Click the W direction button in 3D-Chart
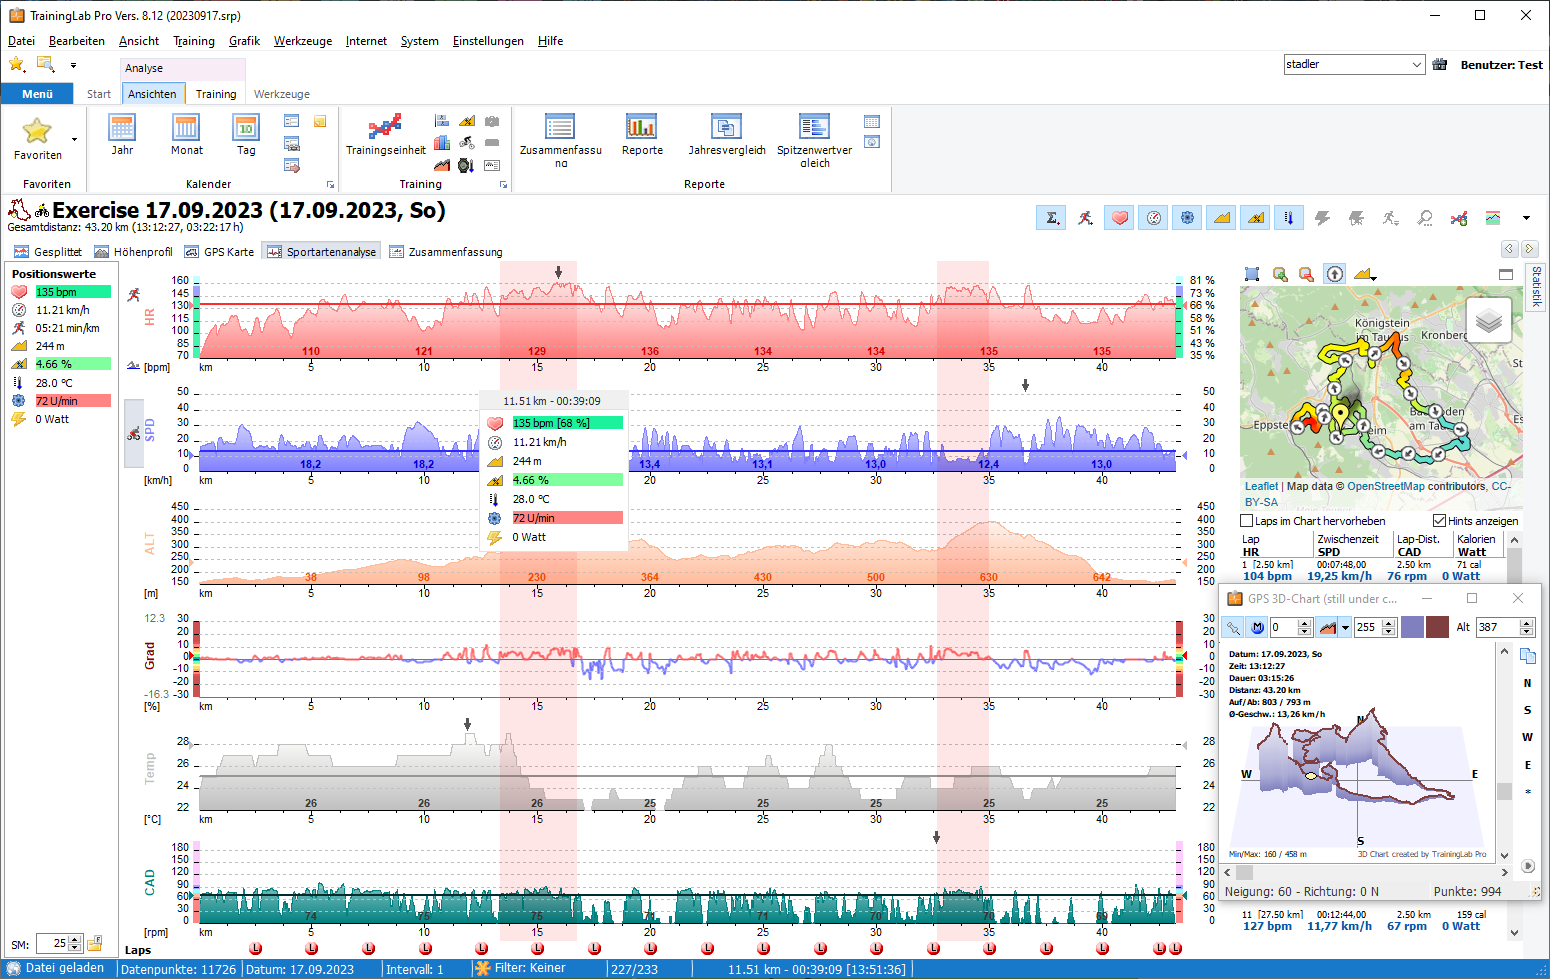The width and height of the screenshot is (1550, 979). pos(1527,737)
